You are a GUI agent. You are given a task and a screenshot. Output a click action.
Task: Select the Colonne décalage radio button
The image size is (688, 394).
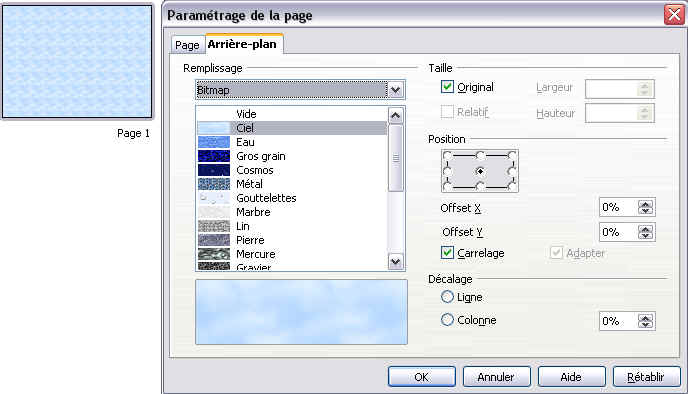click(x=447, y=320)
